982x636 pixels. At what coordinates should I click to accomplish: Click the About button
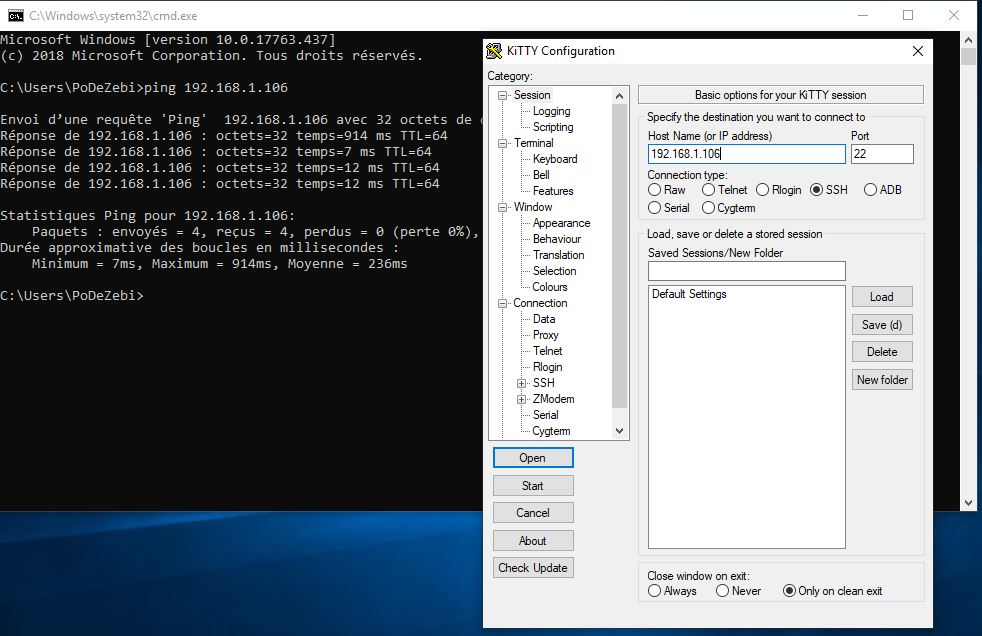(x=533, y=541)
